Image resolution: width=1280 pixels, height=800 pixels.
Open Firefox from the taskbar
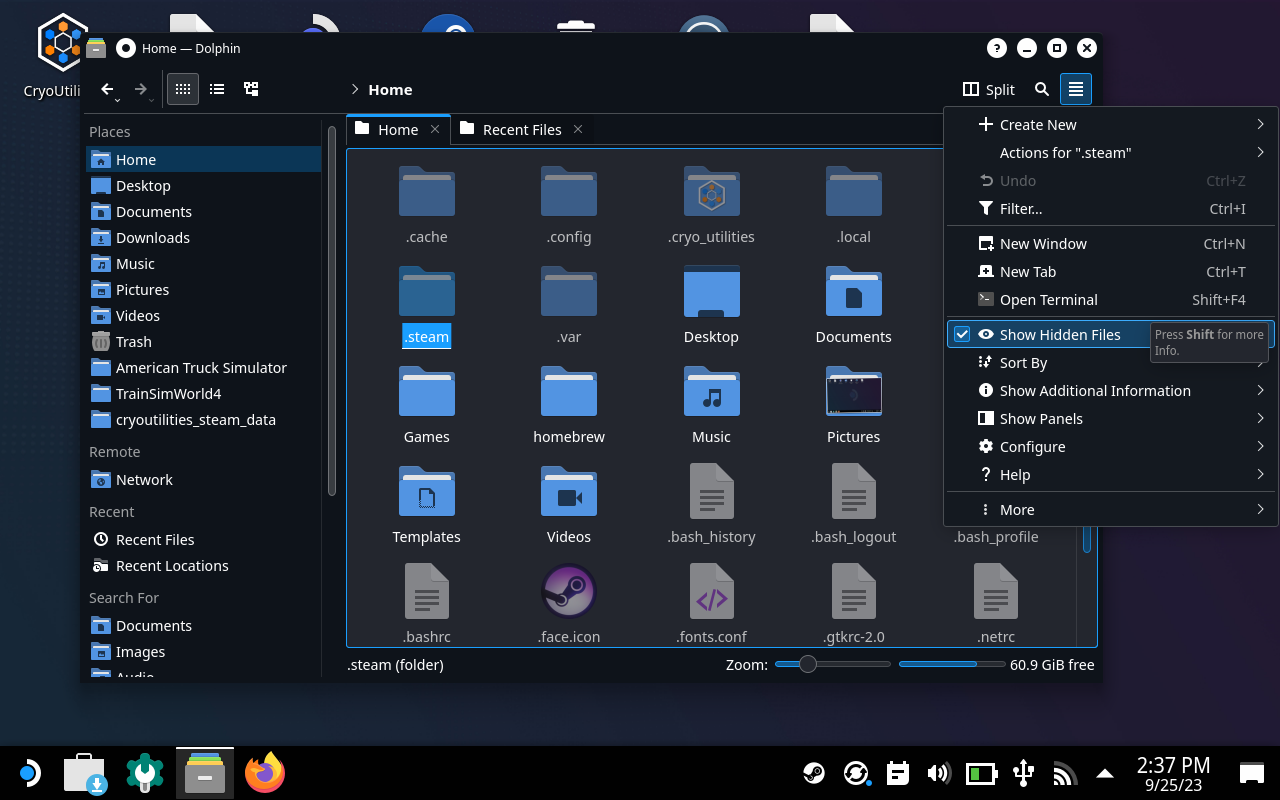point(265,773)
